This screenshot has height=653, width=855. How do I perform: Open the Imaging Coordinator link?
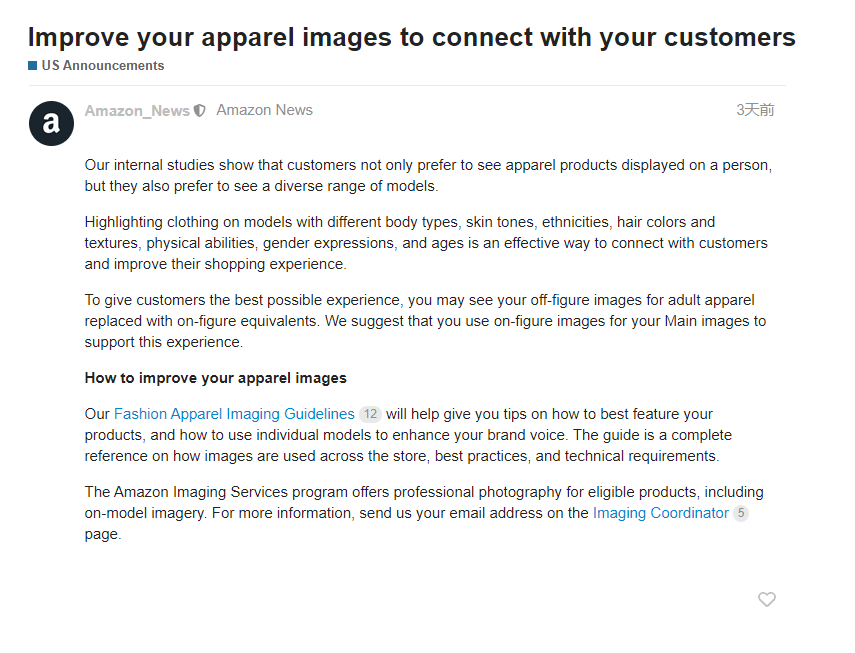pos(660,513)
